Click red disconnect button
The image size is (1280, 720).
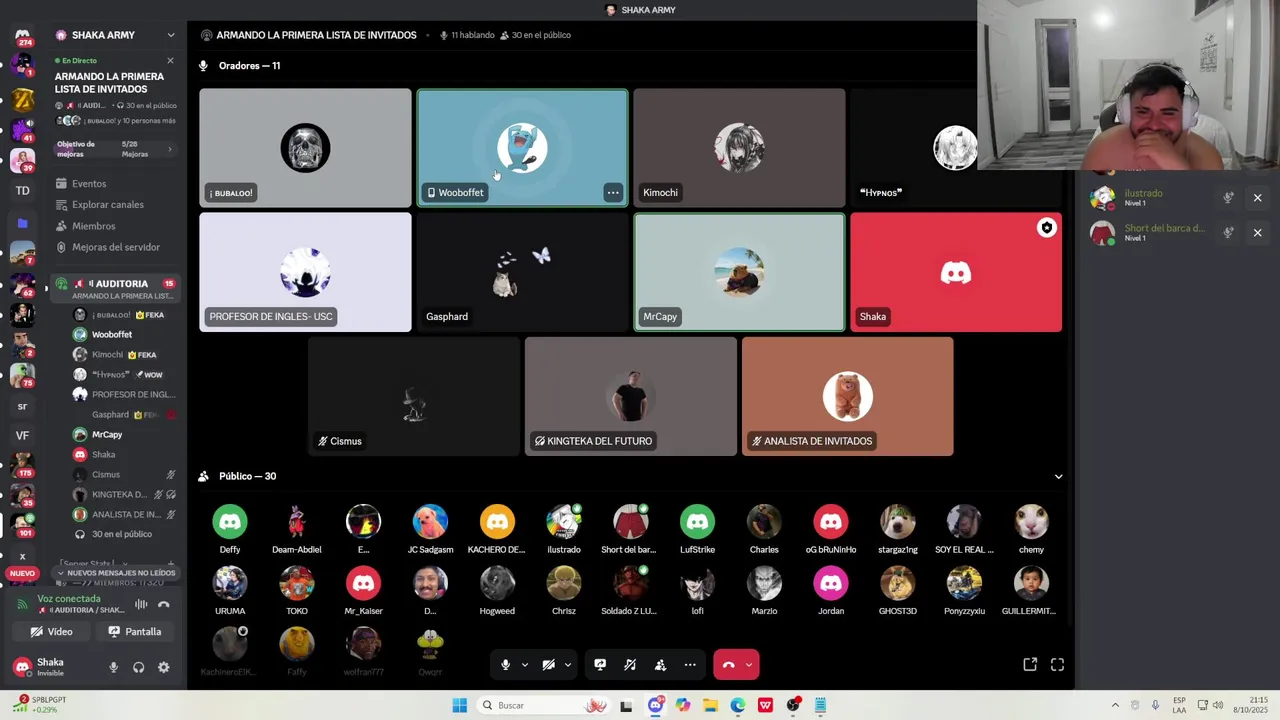click(x=728, y=665)
